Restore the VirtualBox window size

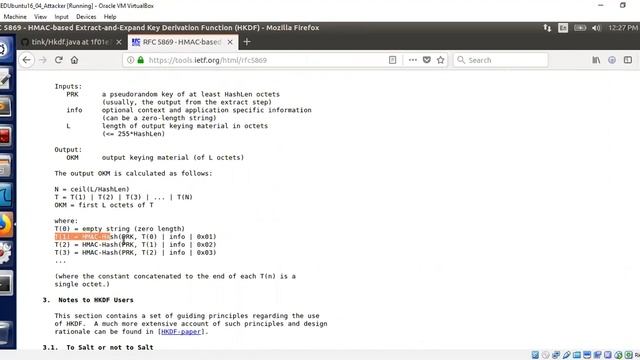point(622,5)
